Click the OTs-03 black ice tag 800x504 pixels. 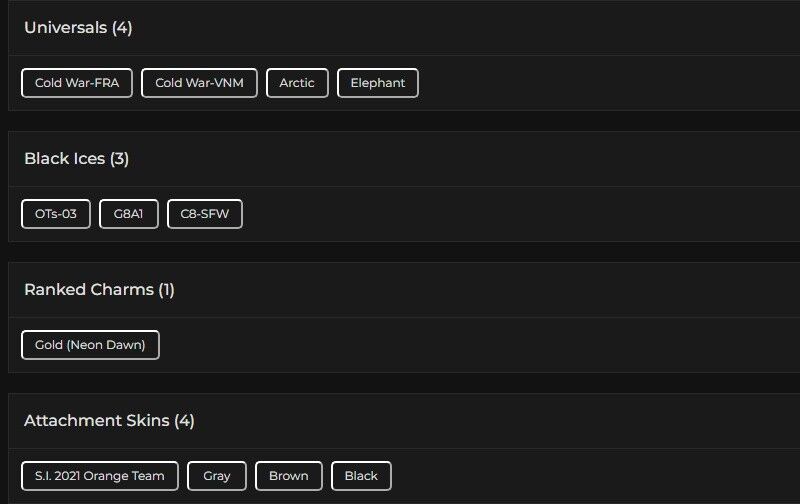coord(56,214)
